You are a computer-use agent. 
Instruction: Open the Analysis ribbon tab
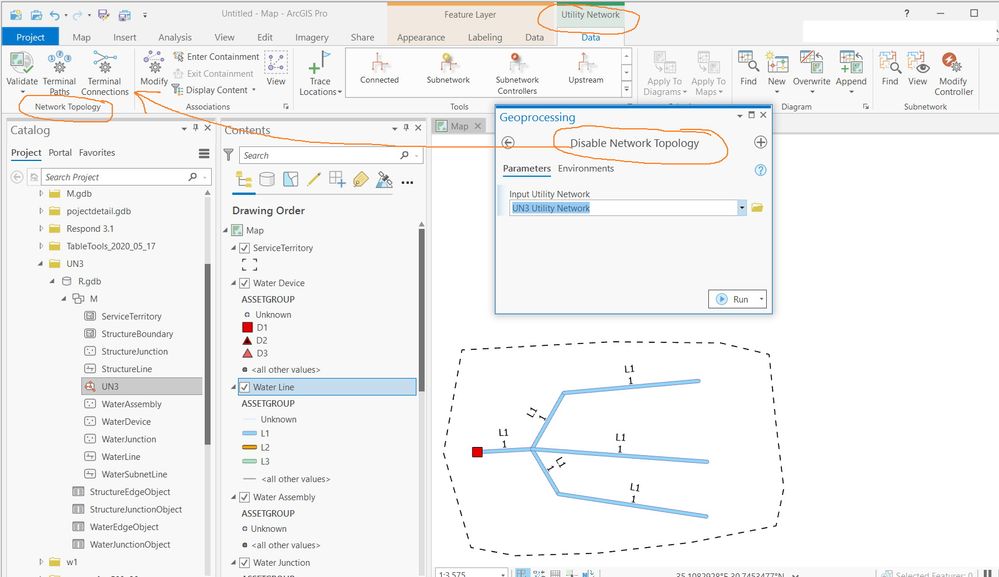(175, 37)
